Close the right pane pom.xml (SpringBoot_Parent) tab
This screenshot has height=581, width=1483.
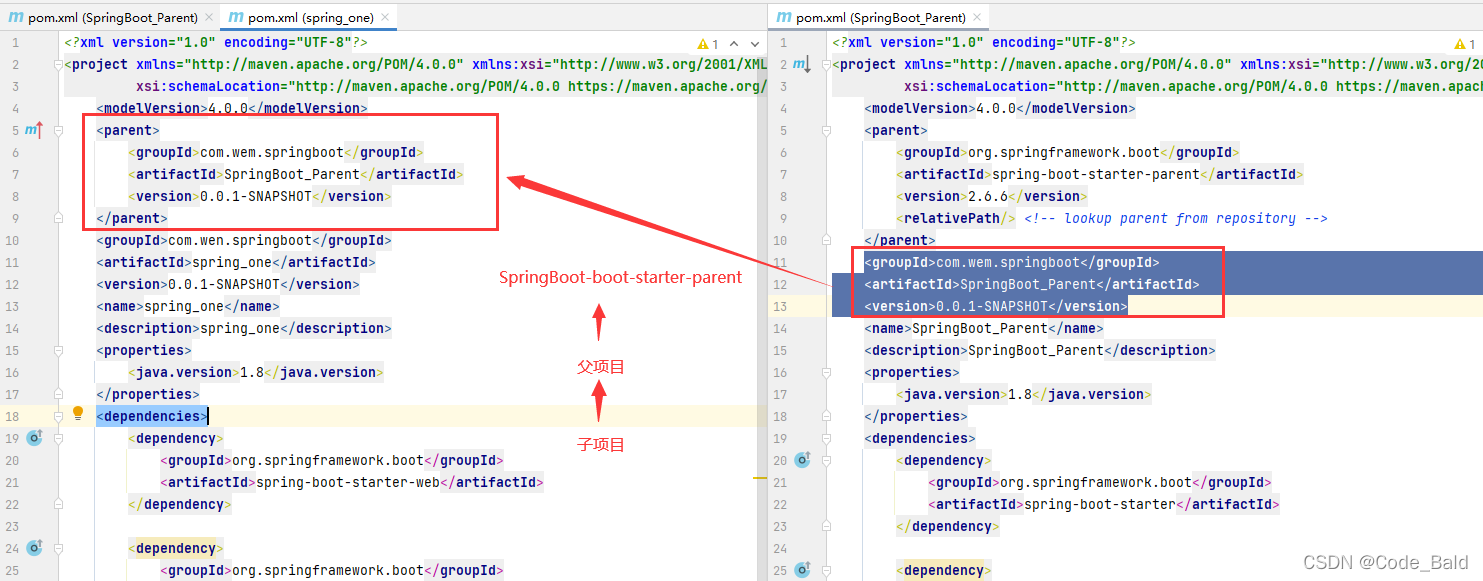click(x=975, y=18)
